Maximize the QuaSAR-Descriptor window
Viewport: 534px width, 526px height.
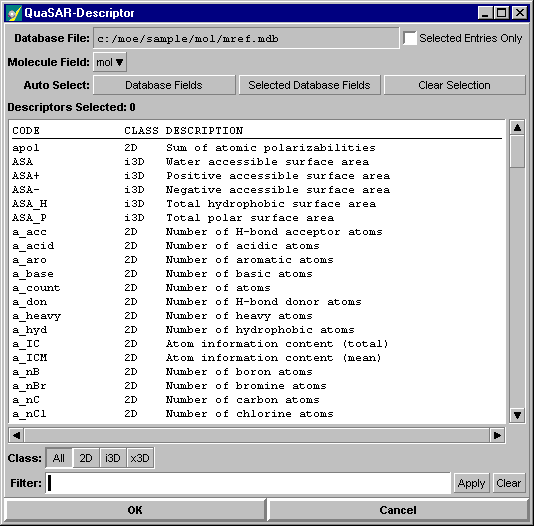[x=502, y=13]
